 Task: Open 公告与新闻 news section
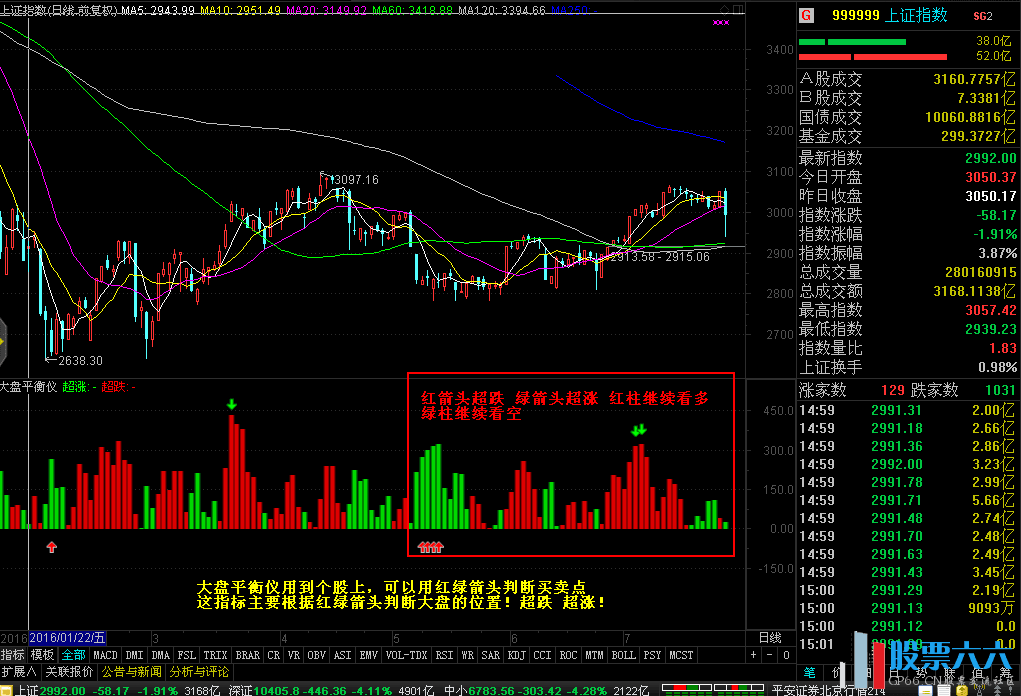[132, 672]
